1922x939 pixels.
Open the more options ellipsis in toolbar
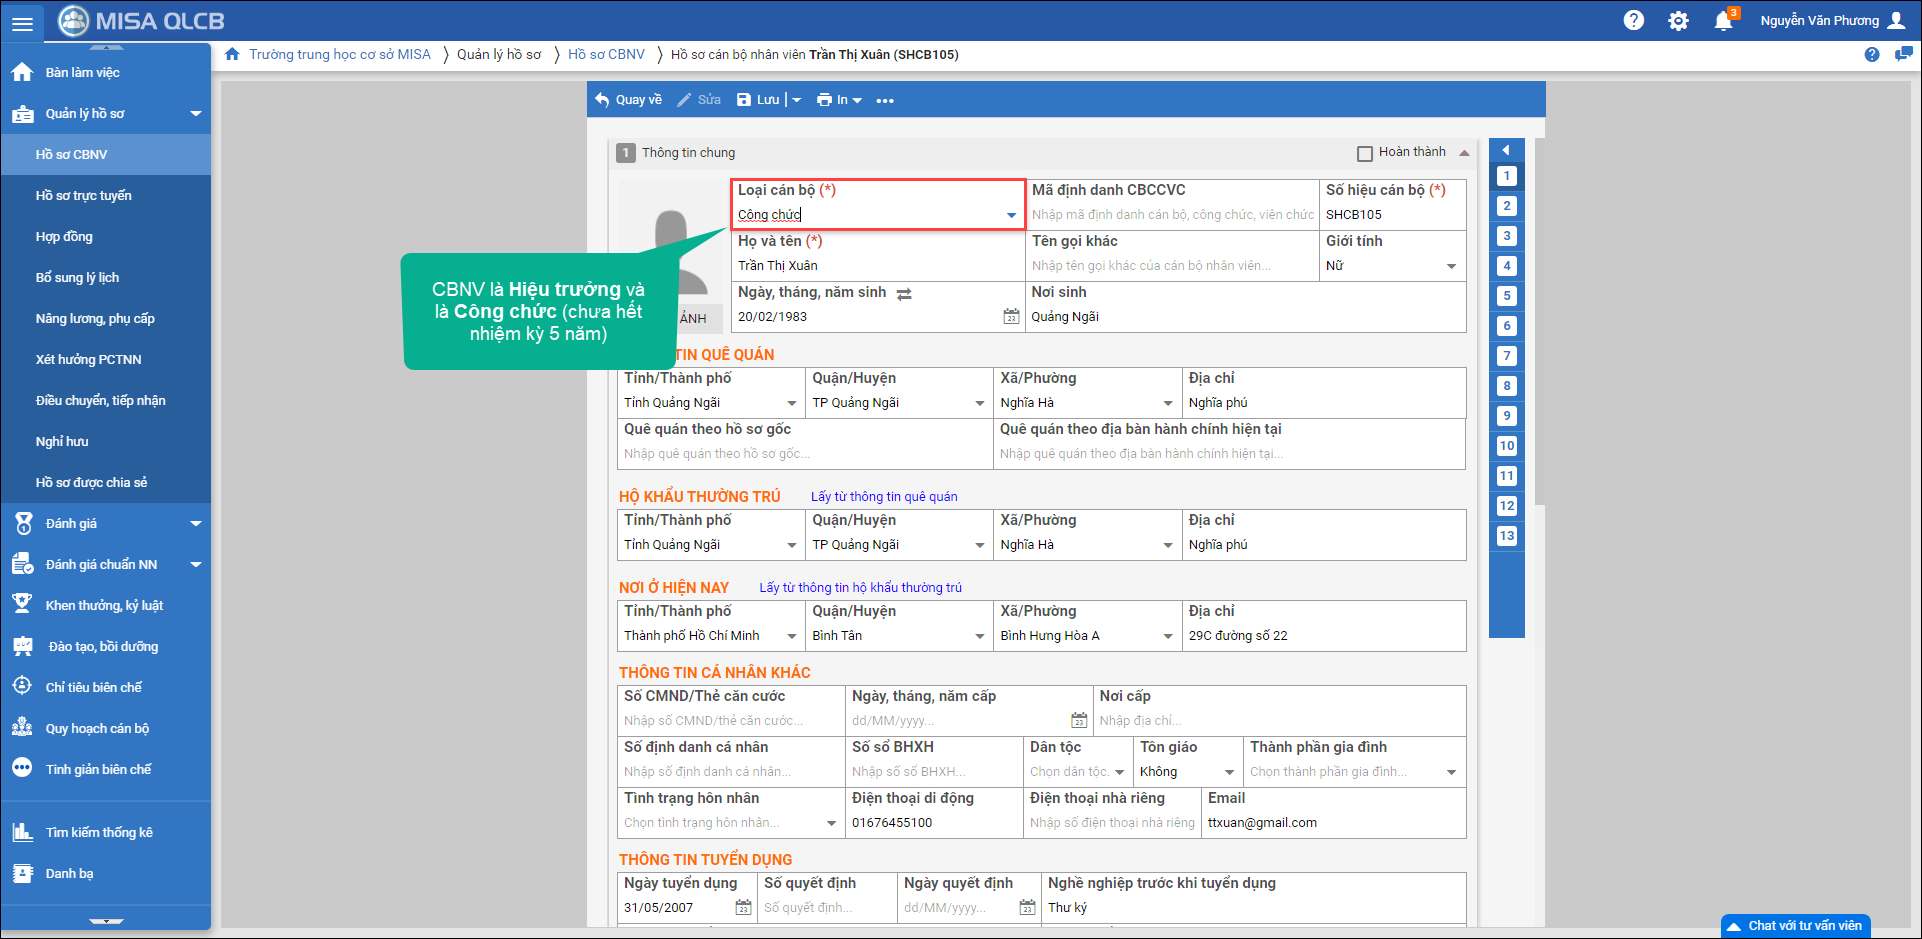(x=885, y=100)
